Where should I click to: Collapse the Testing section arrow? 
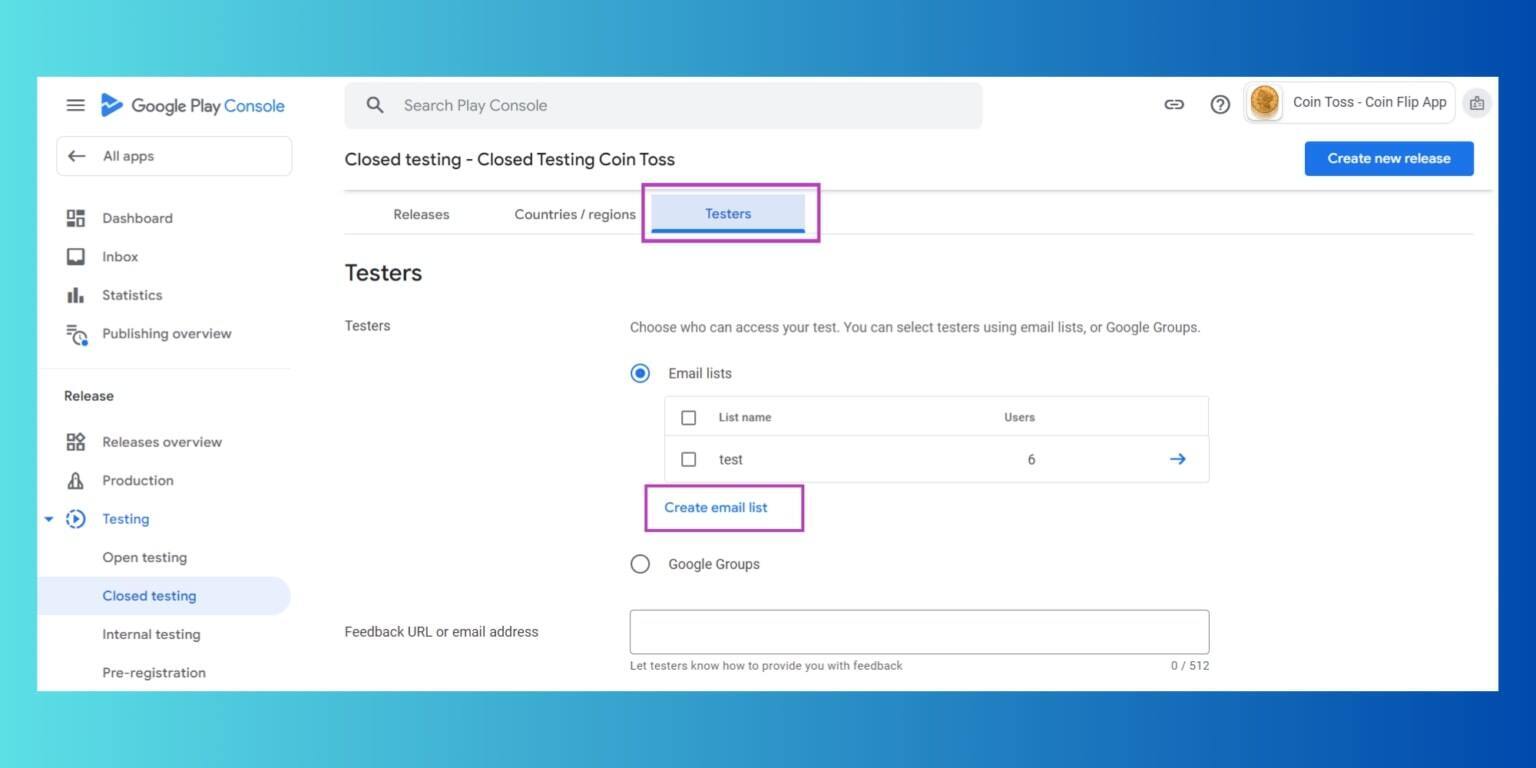pos(48,519)
